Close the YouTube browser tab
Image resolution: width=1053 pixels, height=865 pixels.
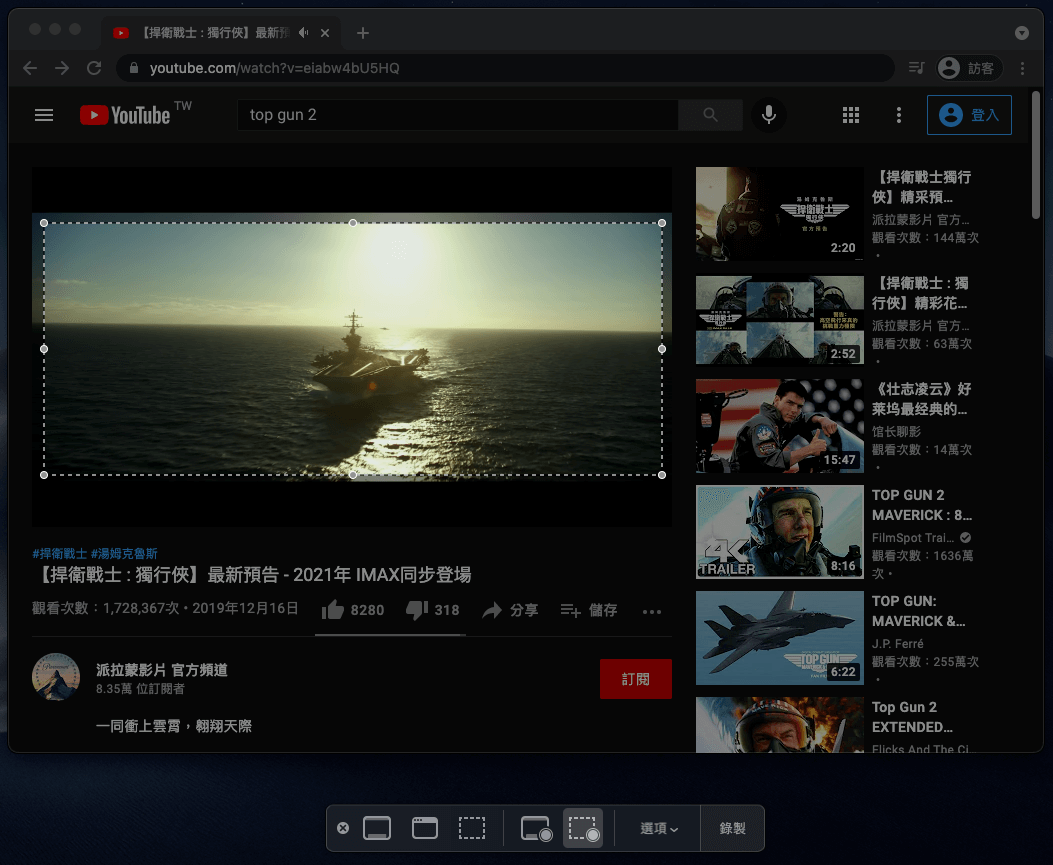click(325, 32)
